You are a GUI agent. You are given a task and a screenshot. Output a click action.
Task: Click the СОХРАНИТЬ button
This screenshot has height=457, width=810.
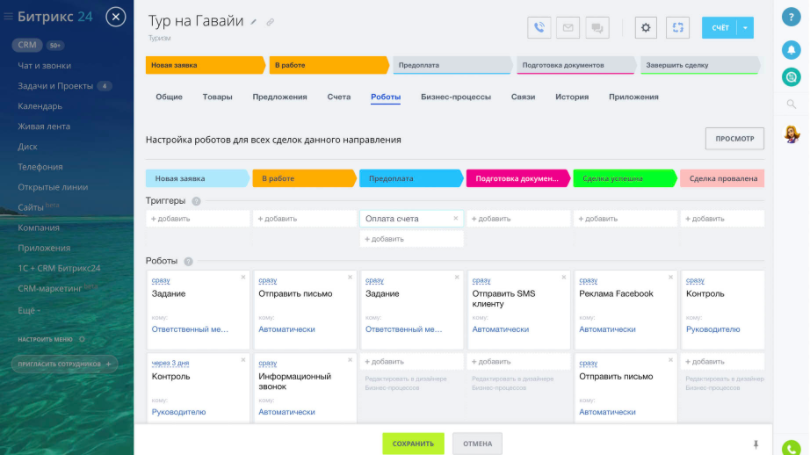pos(413,444)
